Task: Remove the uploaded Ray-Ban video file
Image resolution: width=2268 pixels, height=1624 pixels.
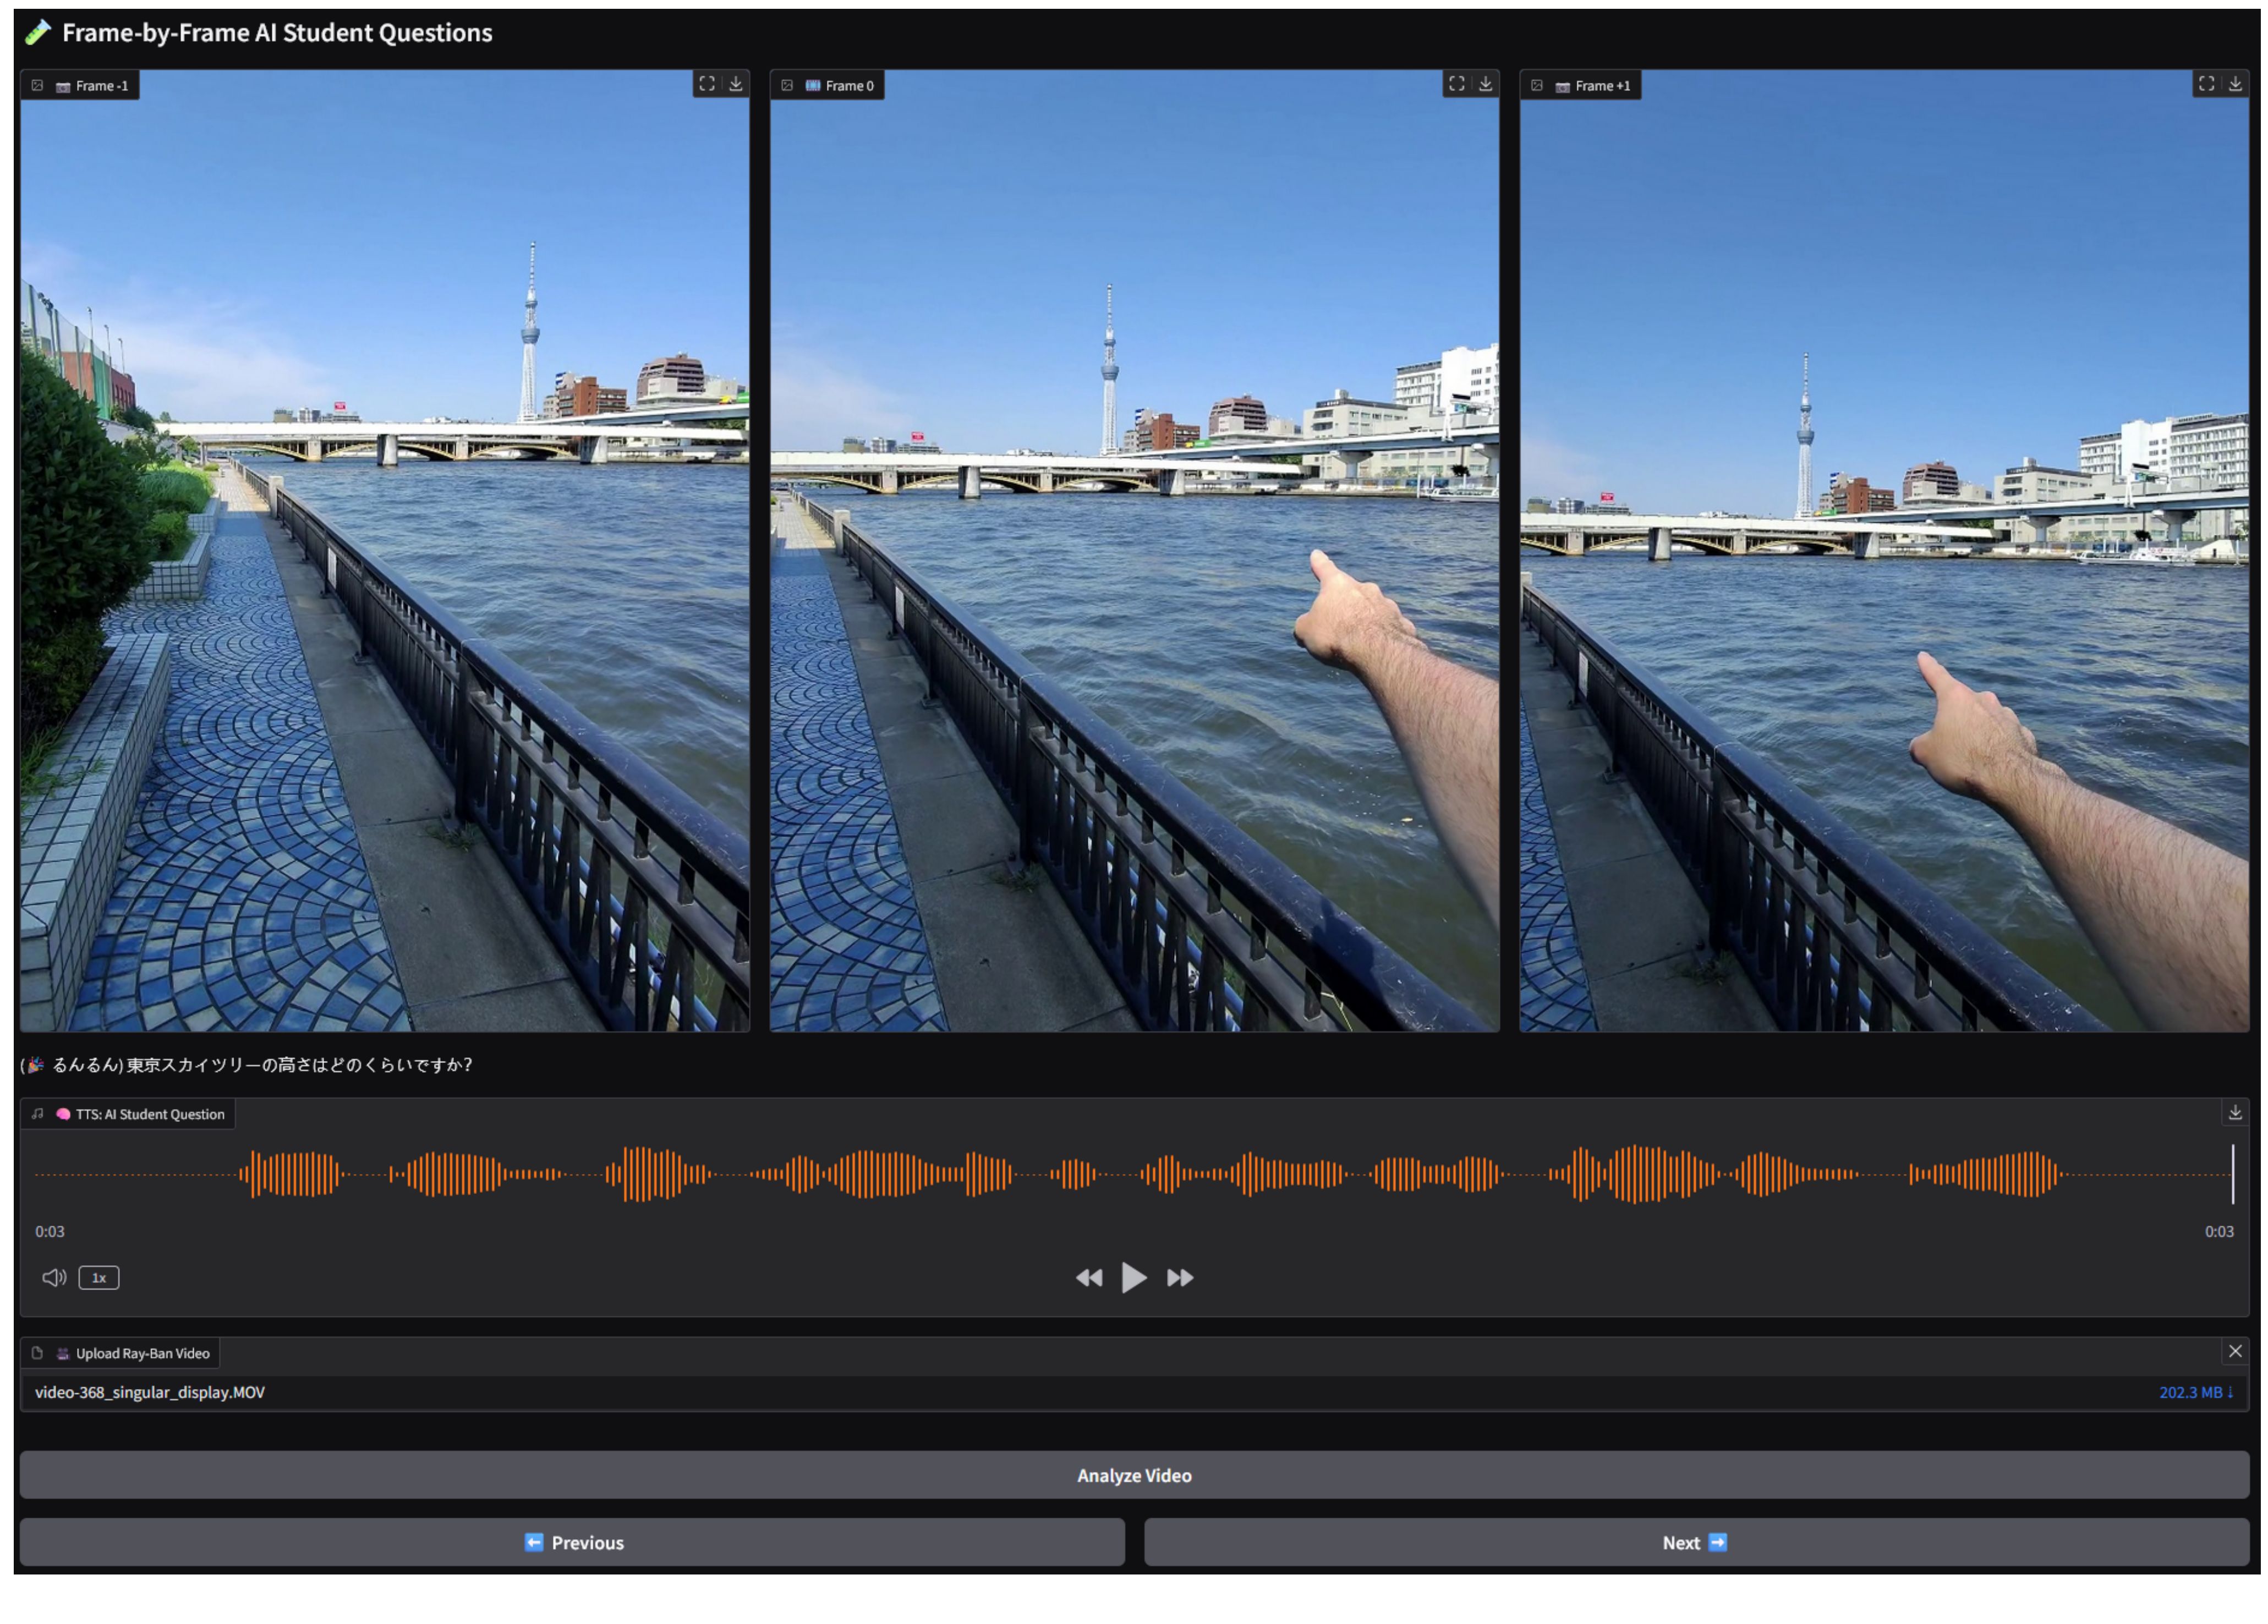Action: click(2235, 1352)
